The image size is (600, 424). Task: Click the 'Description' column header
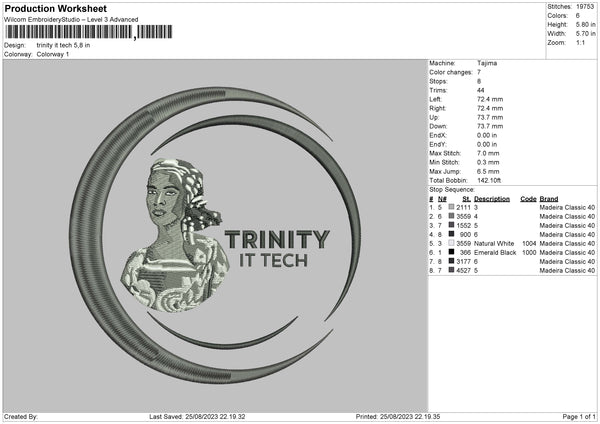pyautogui.click(x=492, y=199)
